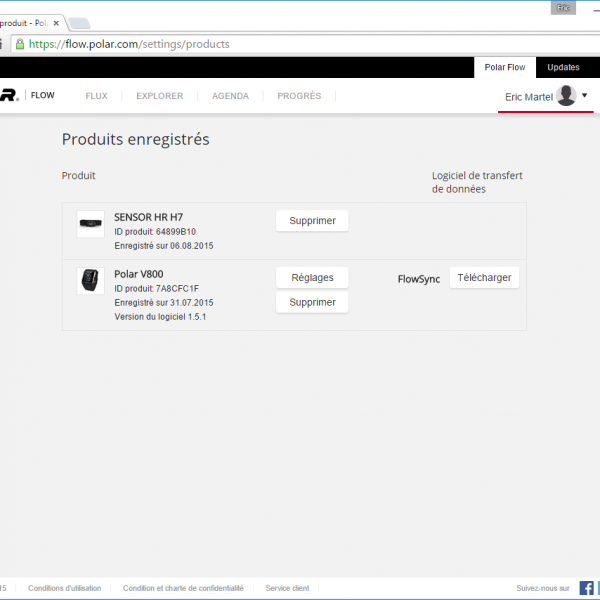Open the FLUX navigation menu
This screenshot has width=600, height=600.
96,96
